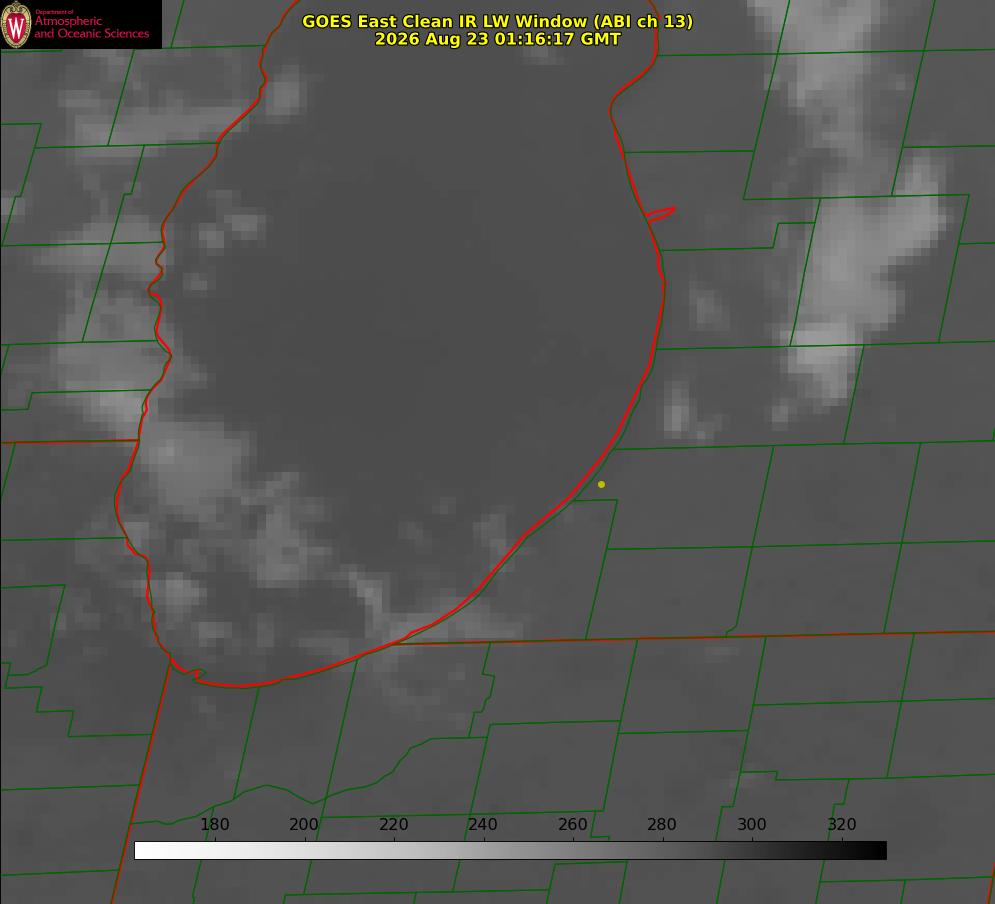Click the GOES East Clean IR title
Image resolution: width=995 pixels, height=904 pixels.
click(x=498, y=22)
